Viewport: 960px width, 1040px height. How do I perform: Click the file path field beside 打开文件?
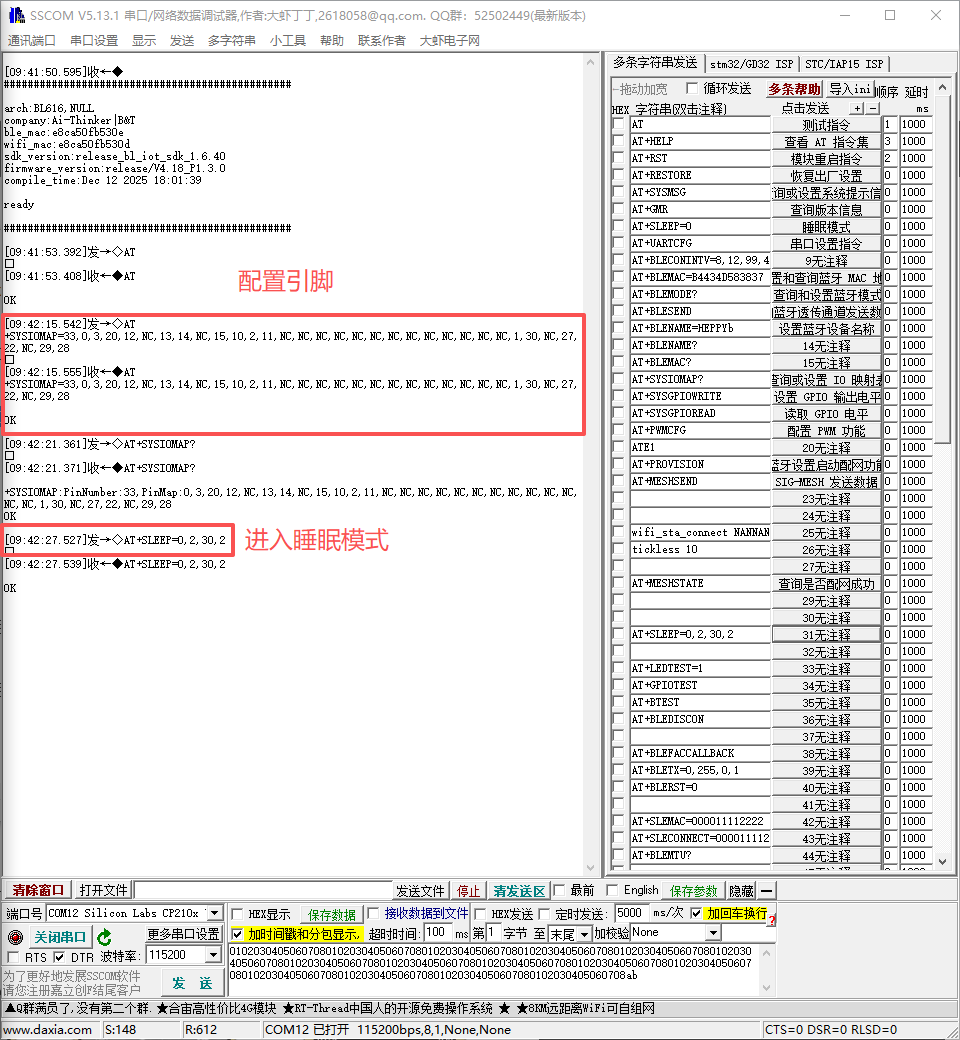point(263,890)
